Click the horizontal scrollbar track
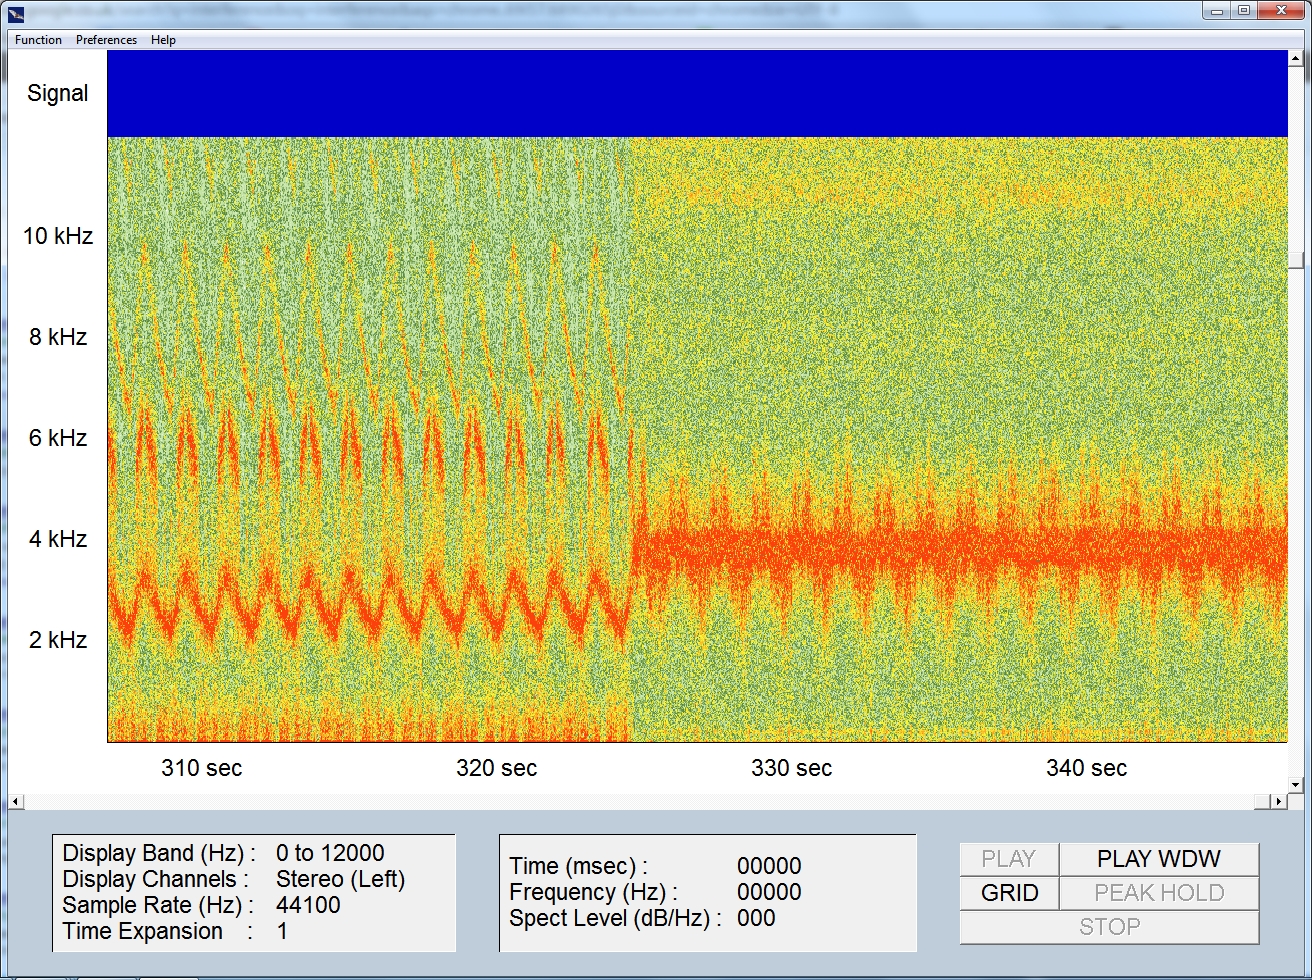This screenshot has height=980, width=1312. tap(640, 802)
